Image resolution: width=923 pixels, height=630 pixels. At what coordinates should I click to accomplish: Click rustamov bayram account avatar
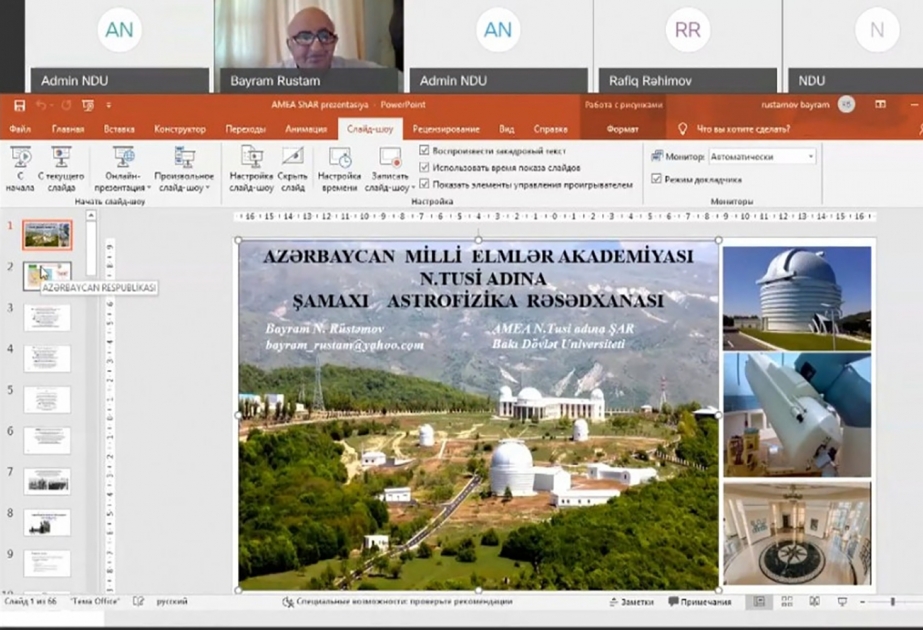coord(846,105)
